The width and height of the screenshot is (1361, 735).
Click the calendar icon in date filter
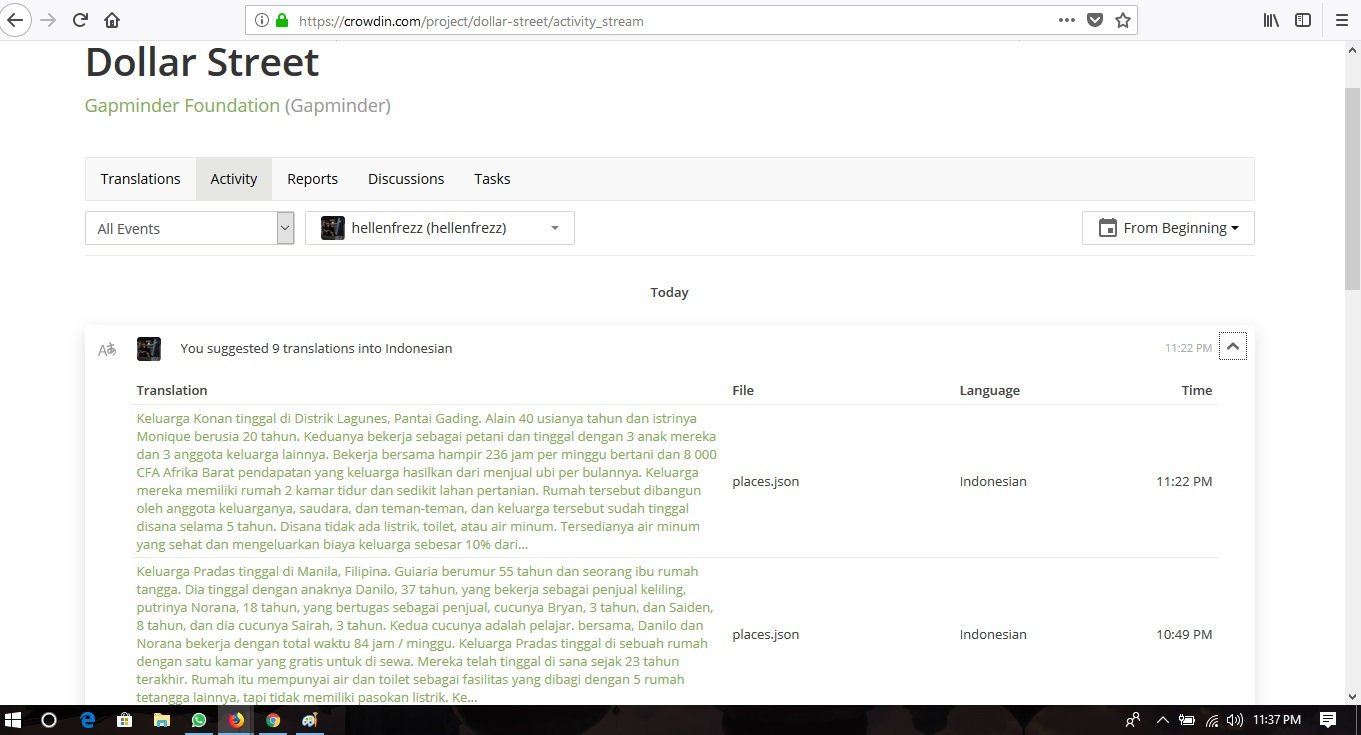click(x=1107, y=228)
